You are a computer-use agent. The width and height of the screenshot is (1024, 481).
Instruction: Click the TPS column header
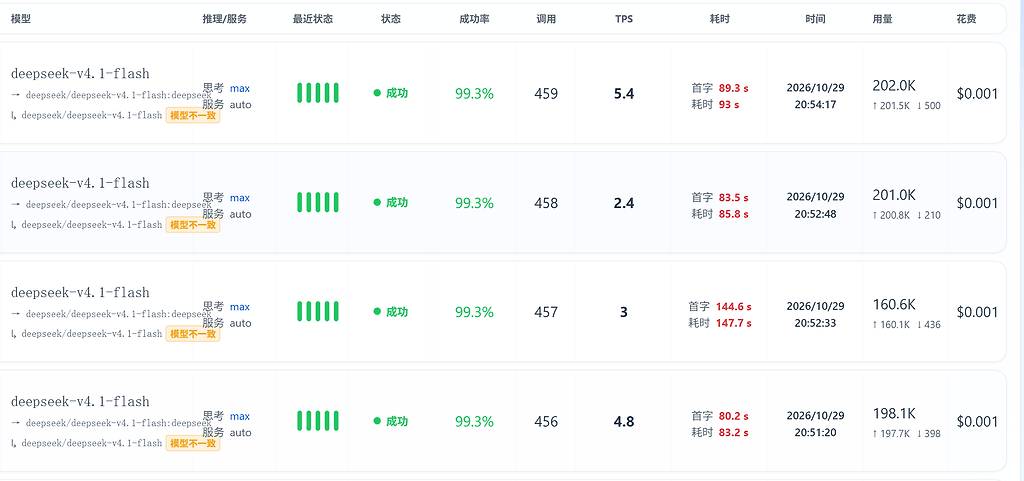[624, 19]
